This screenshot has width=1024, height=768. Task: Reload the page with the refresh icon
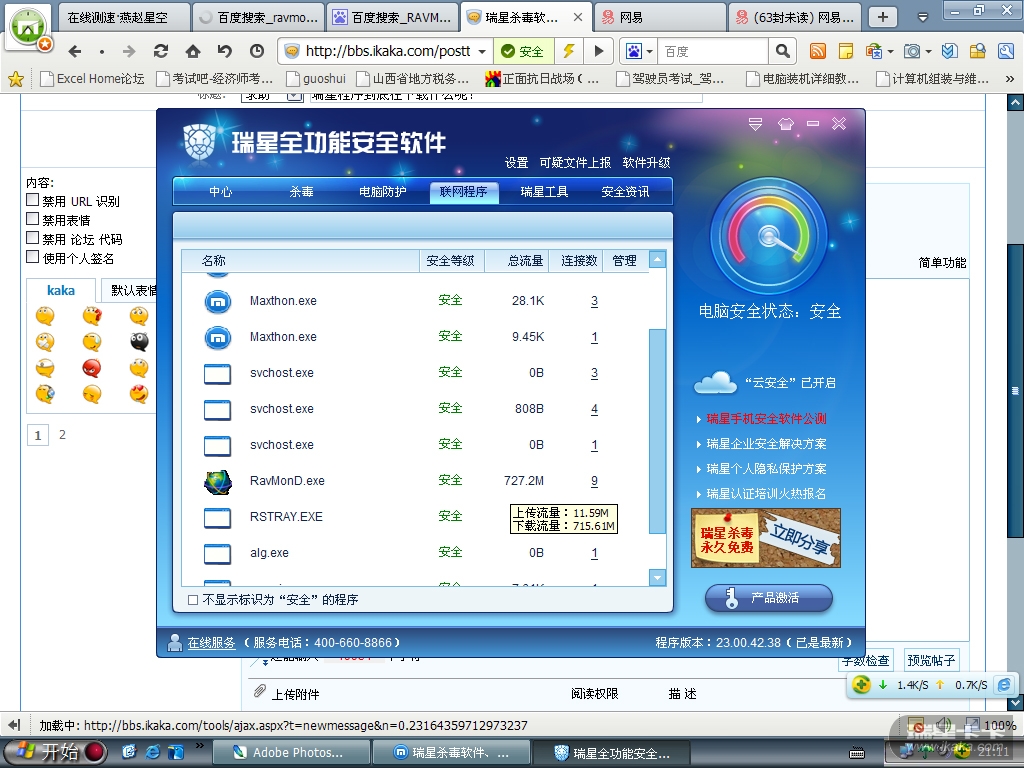(161, 51)
